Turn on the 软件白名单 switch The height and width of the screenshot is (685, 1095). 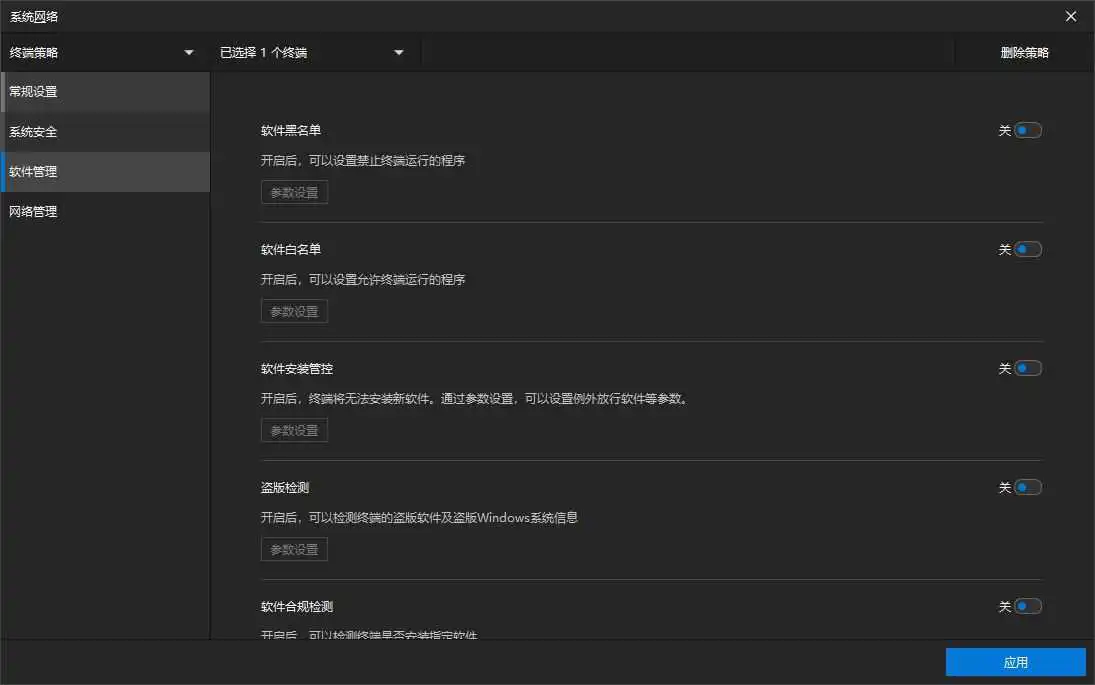1027,250
